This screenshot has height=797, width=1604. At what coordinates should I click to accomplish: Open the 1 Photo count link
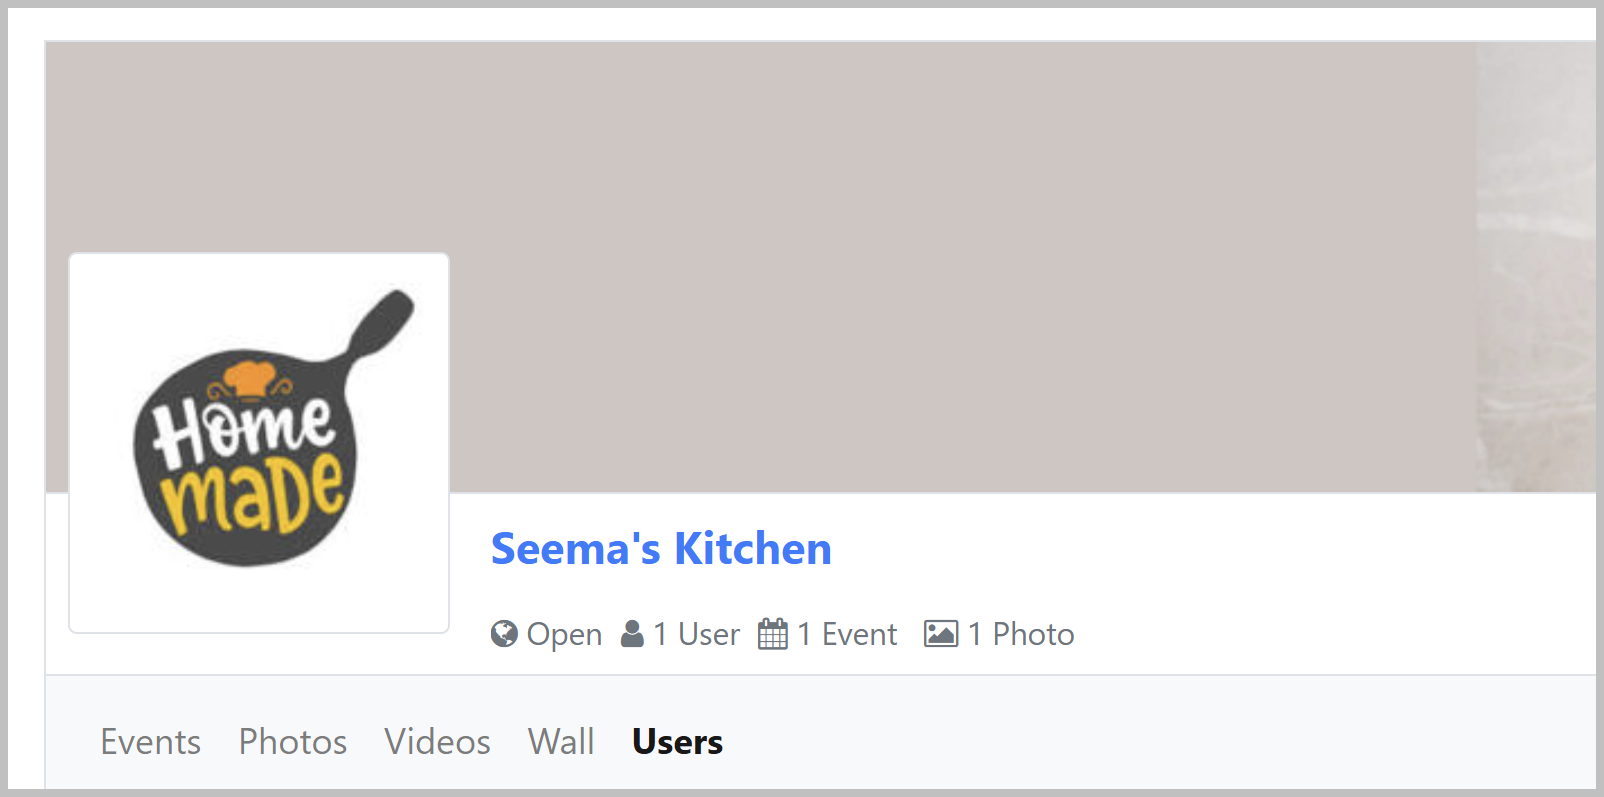[1021, 634]
